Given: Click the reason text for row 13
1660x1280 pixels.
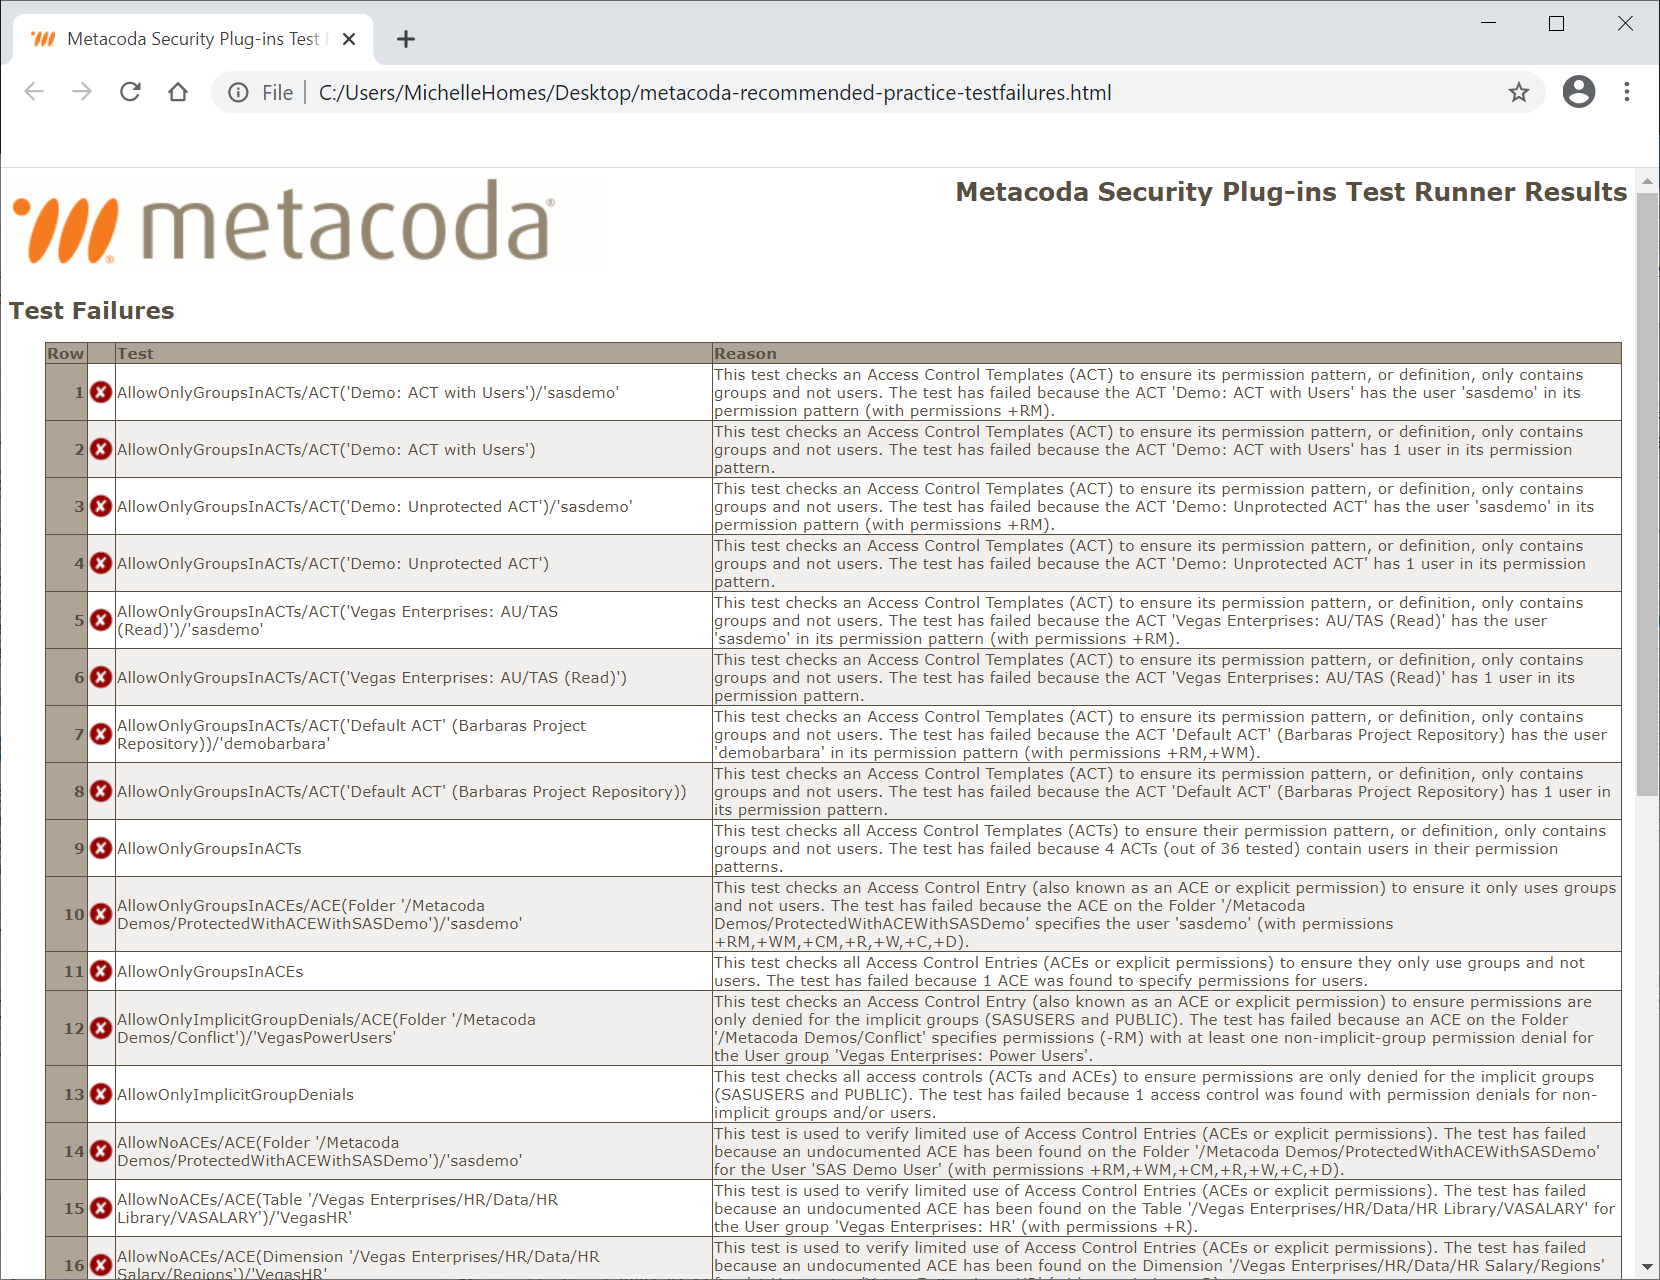Looking at the screenshot, I should (x=1155, y=1094).
